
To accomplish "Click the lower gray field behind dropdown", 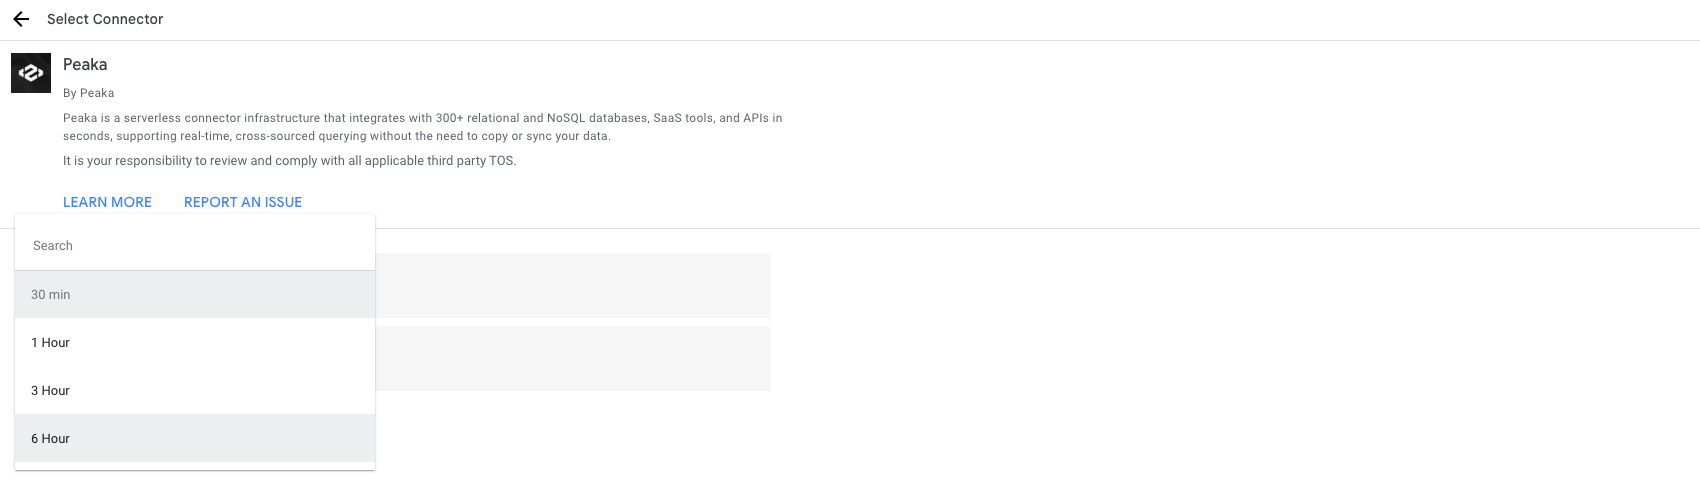I will [572, 358].
